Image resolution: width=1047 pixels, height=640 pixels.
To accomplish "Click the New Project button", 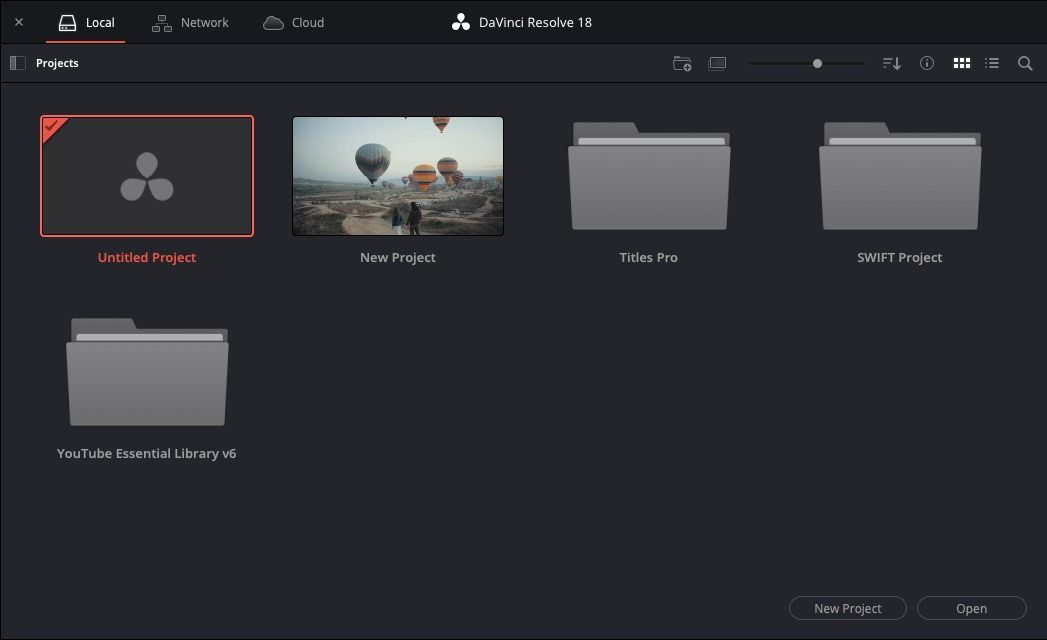I will click(x=847, y=608).
